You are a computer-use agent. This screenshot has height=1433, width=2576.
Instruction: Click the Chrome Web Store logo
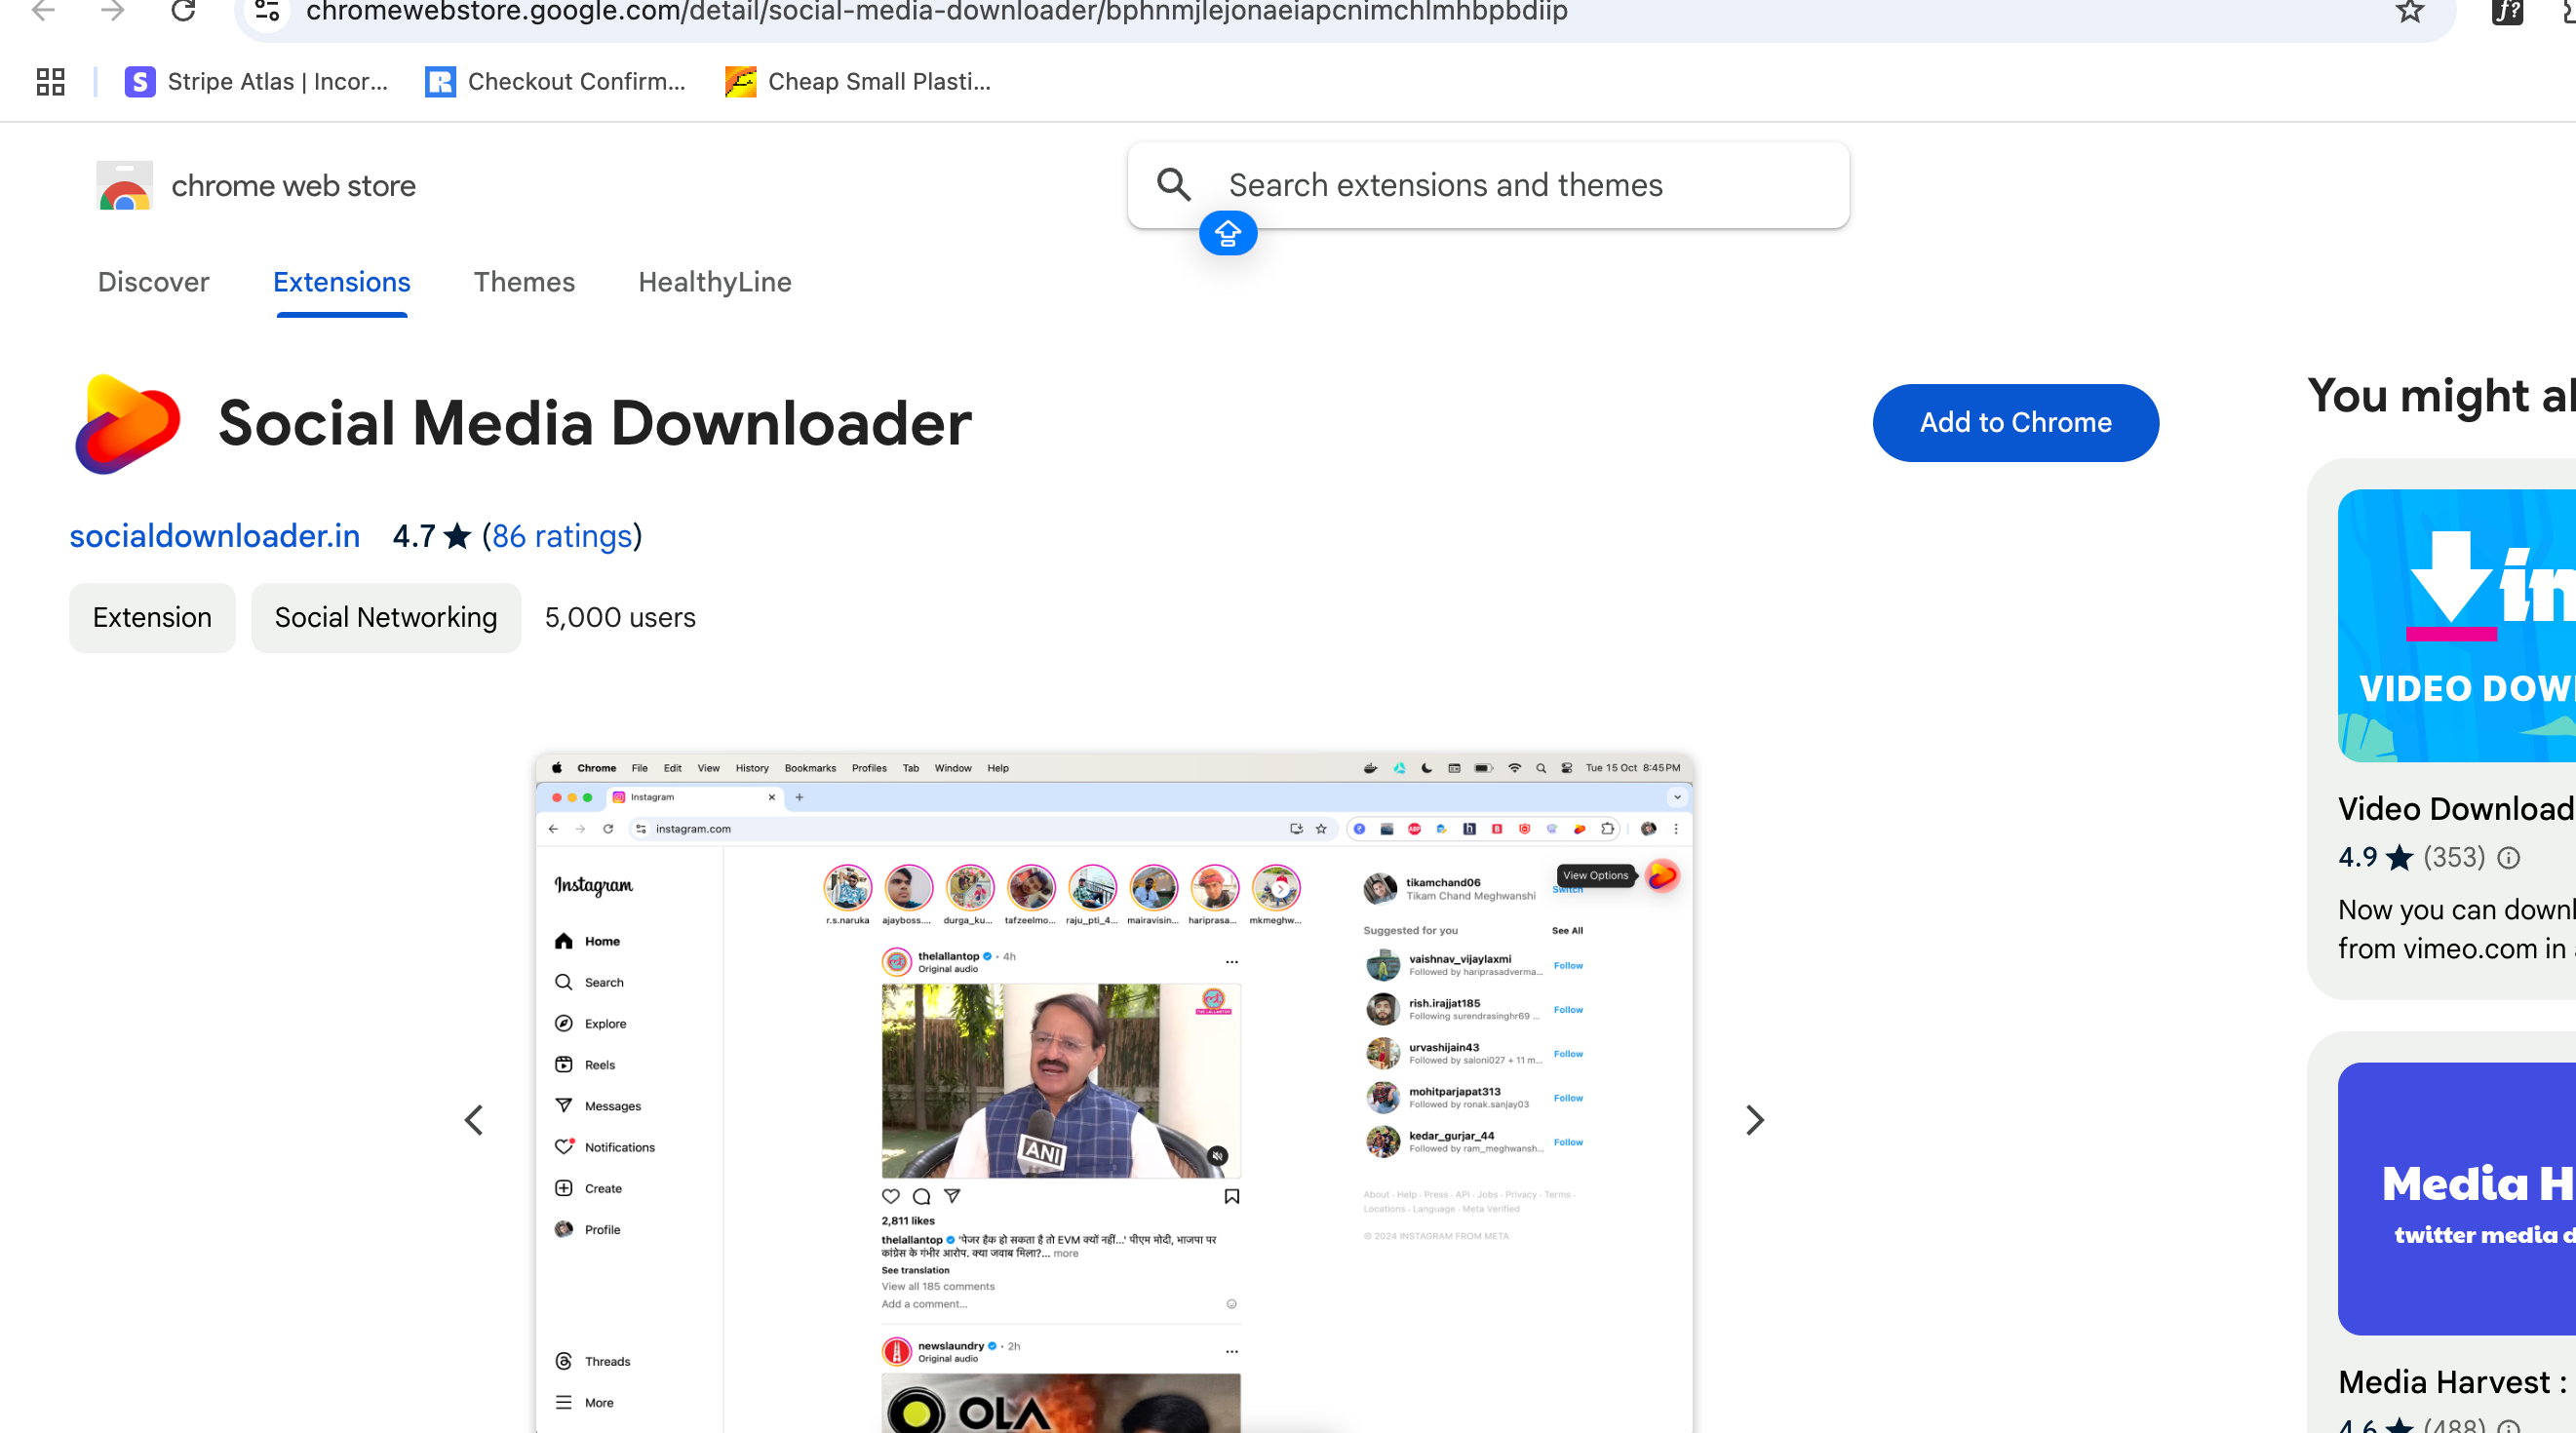click(x=124, y=185)
